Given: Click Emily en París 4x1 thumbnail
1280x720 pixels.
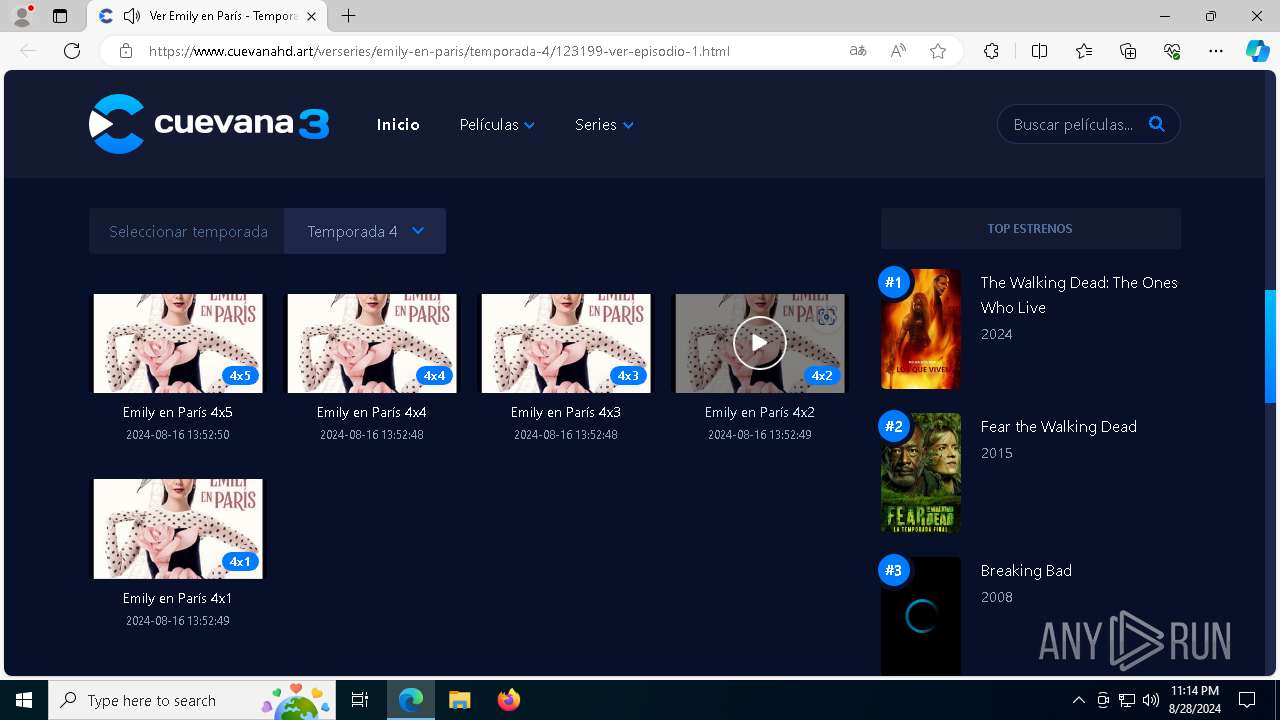Looking at the screenshot, I should coord(178,529).
